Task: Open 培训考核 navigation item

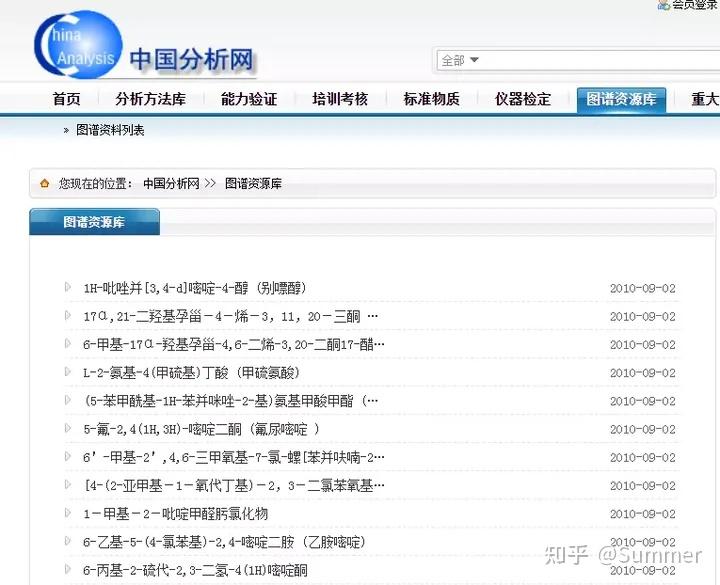Action: pyautogui.click(x=340, y=99)
